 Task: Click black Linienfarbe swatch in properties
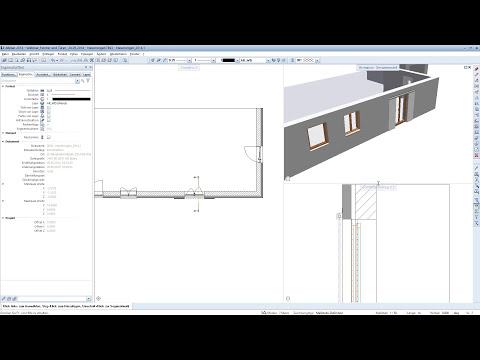(71, 99)
